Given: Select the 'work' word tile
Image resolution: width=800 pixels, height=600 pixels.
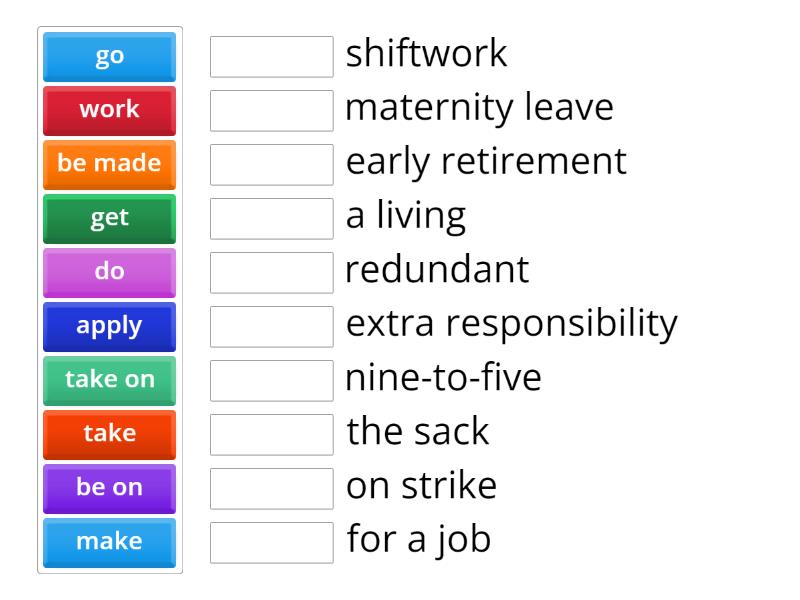Looking at the screenshot, I should 109,110.
